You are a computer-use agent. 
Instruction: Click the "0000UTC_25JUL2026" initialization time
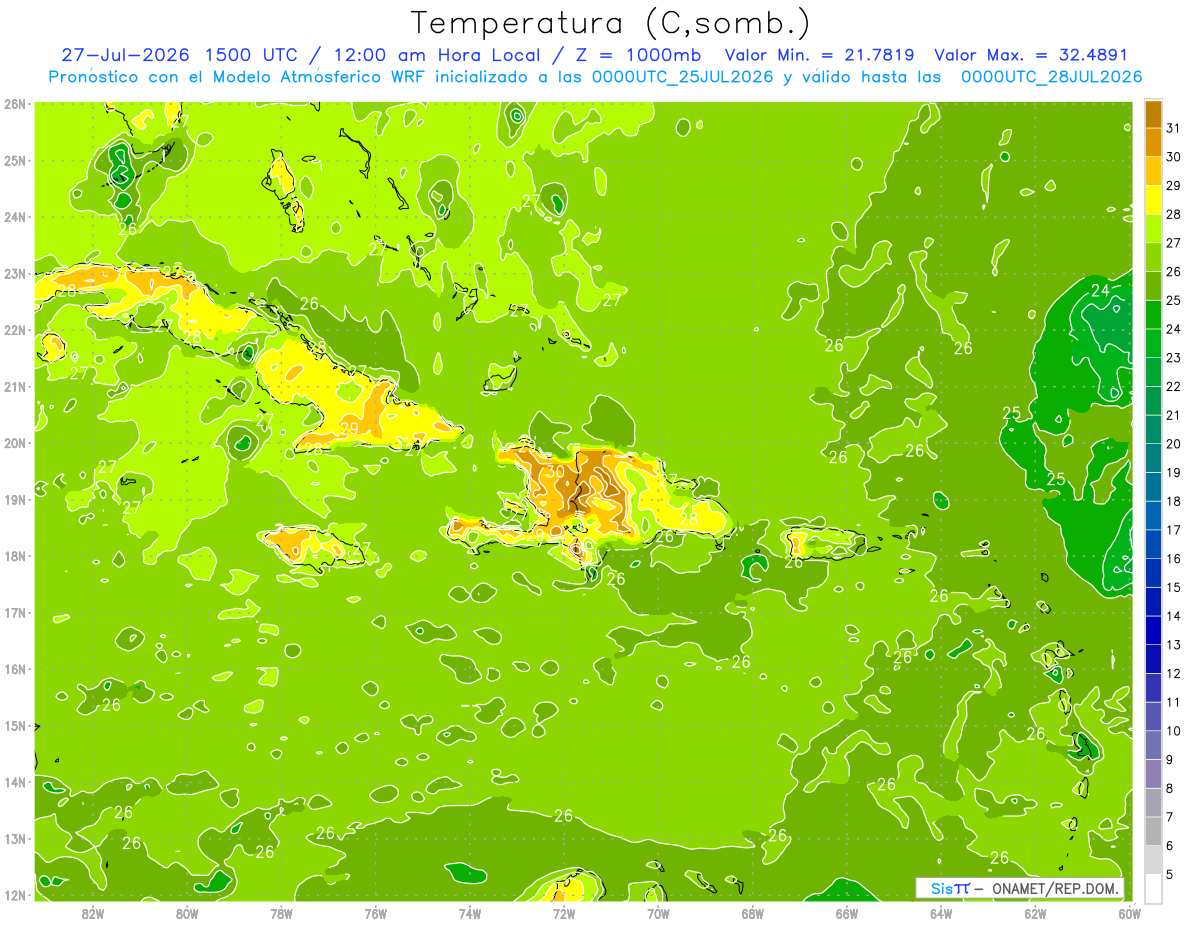pos(683,76)
